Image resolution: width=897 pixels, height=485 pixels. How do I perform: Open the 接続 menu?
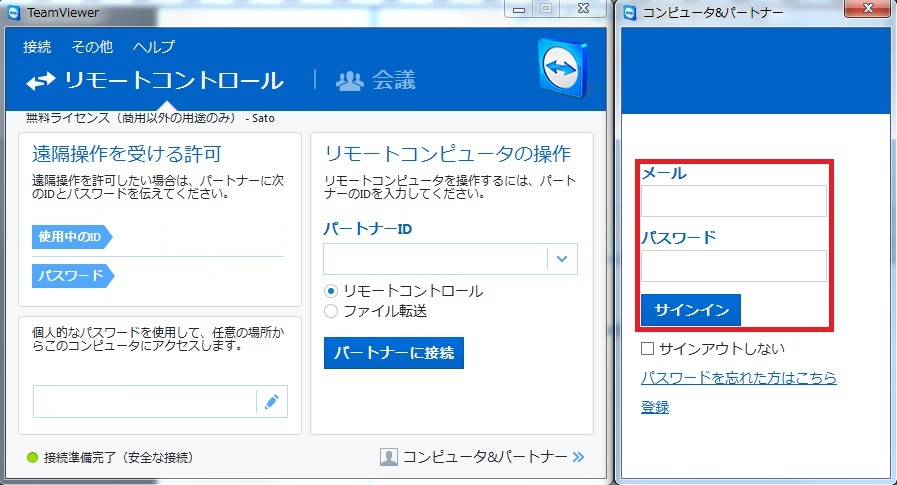pos(37,47)
